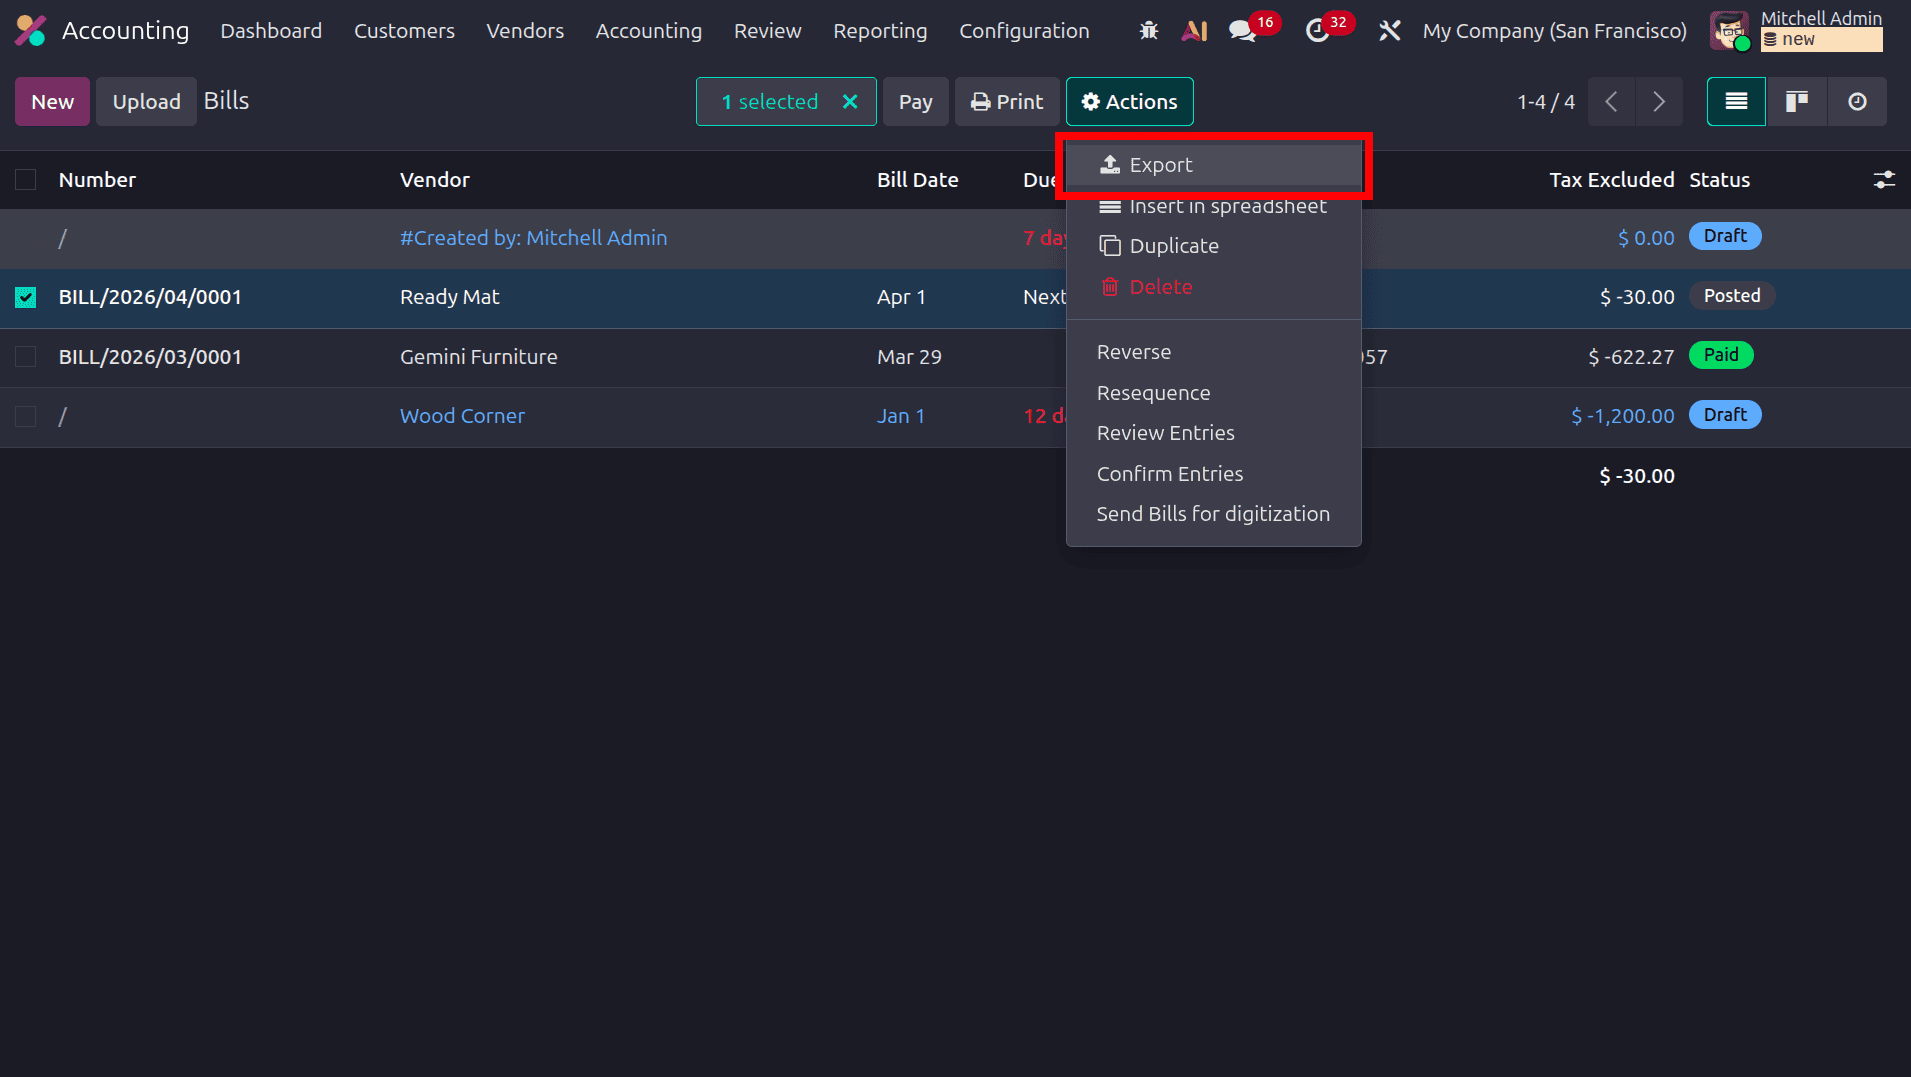Viewport: 1911px width, 1077px height.
Task: Open the activities clock icon
Action: pos(1317,31)
